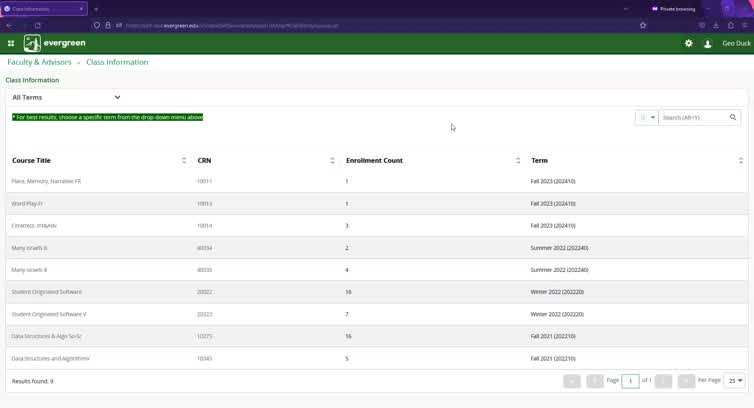Open column chooser dropdown beside search
The height and width of the screenshot is (408, 754).
tap(647, 118)
